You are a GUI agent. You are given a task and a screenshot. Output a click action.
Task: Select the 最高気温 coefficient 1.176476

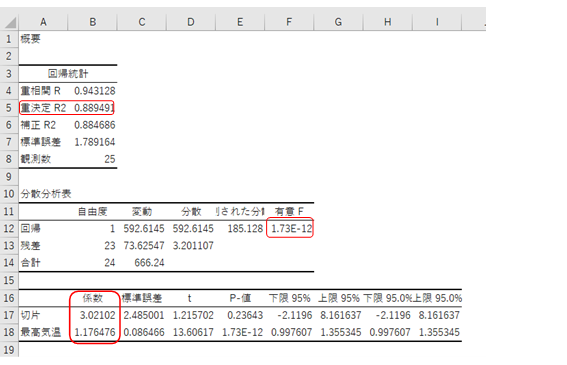95,332
